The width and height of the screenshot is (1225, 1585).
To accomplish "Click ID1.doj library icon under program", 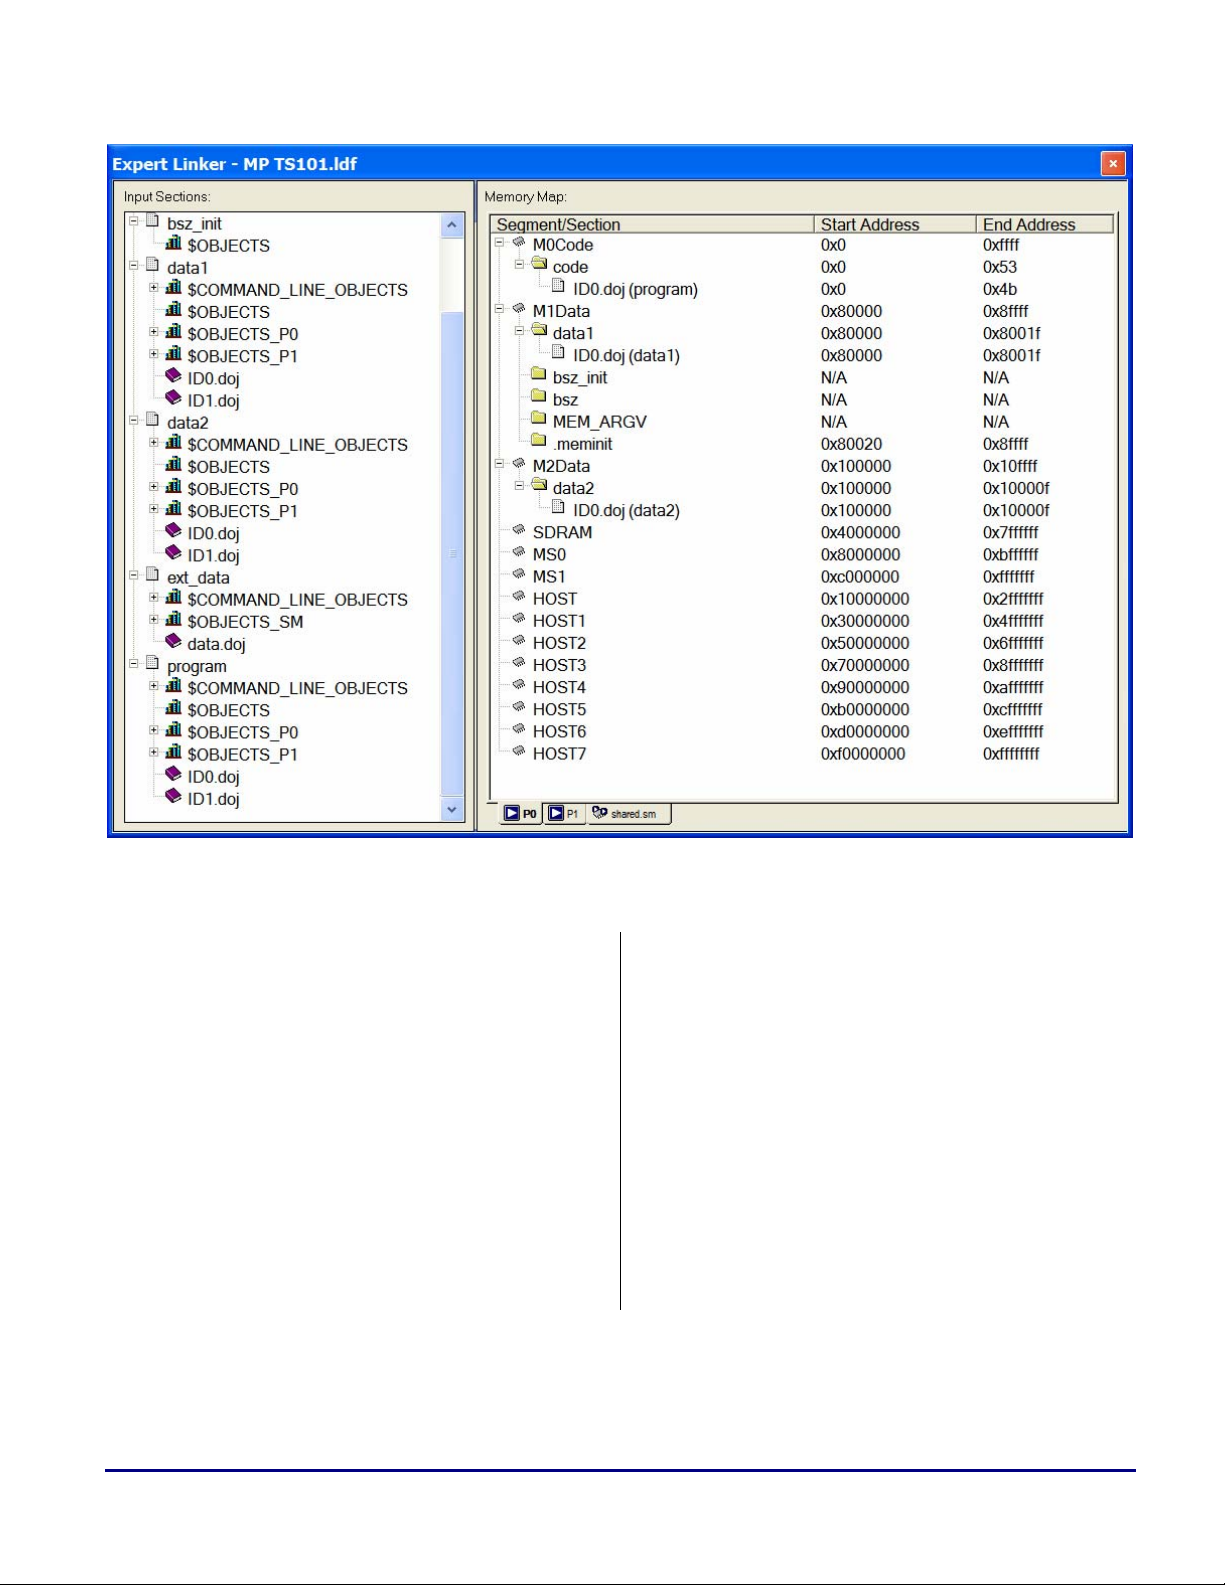I will [x=173, y=797].
